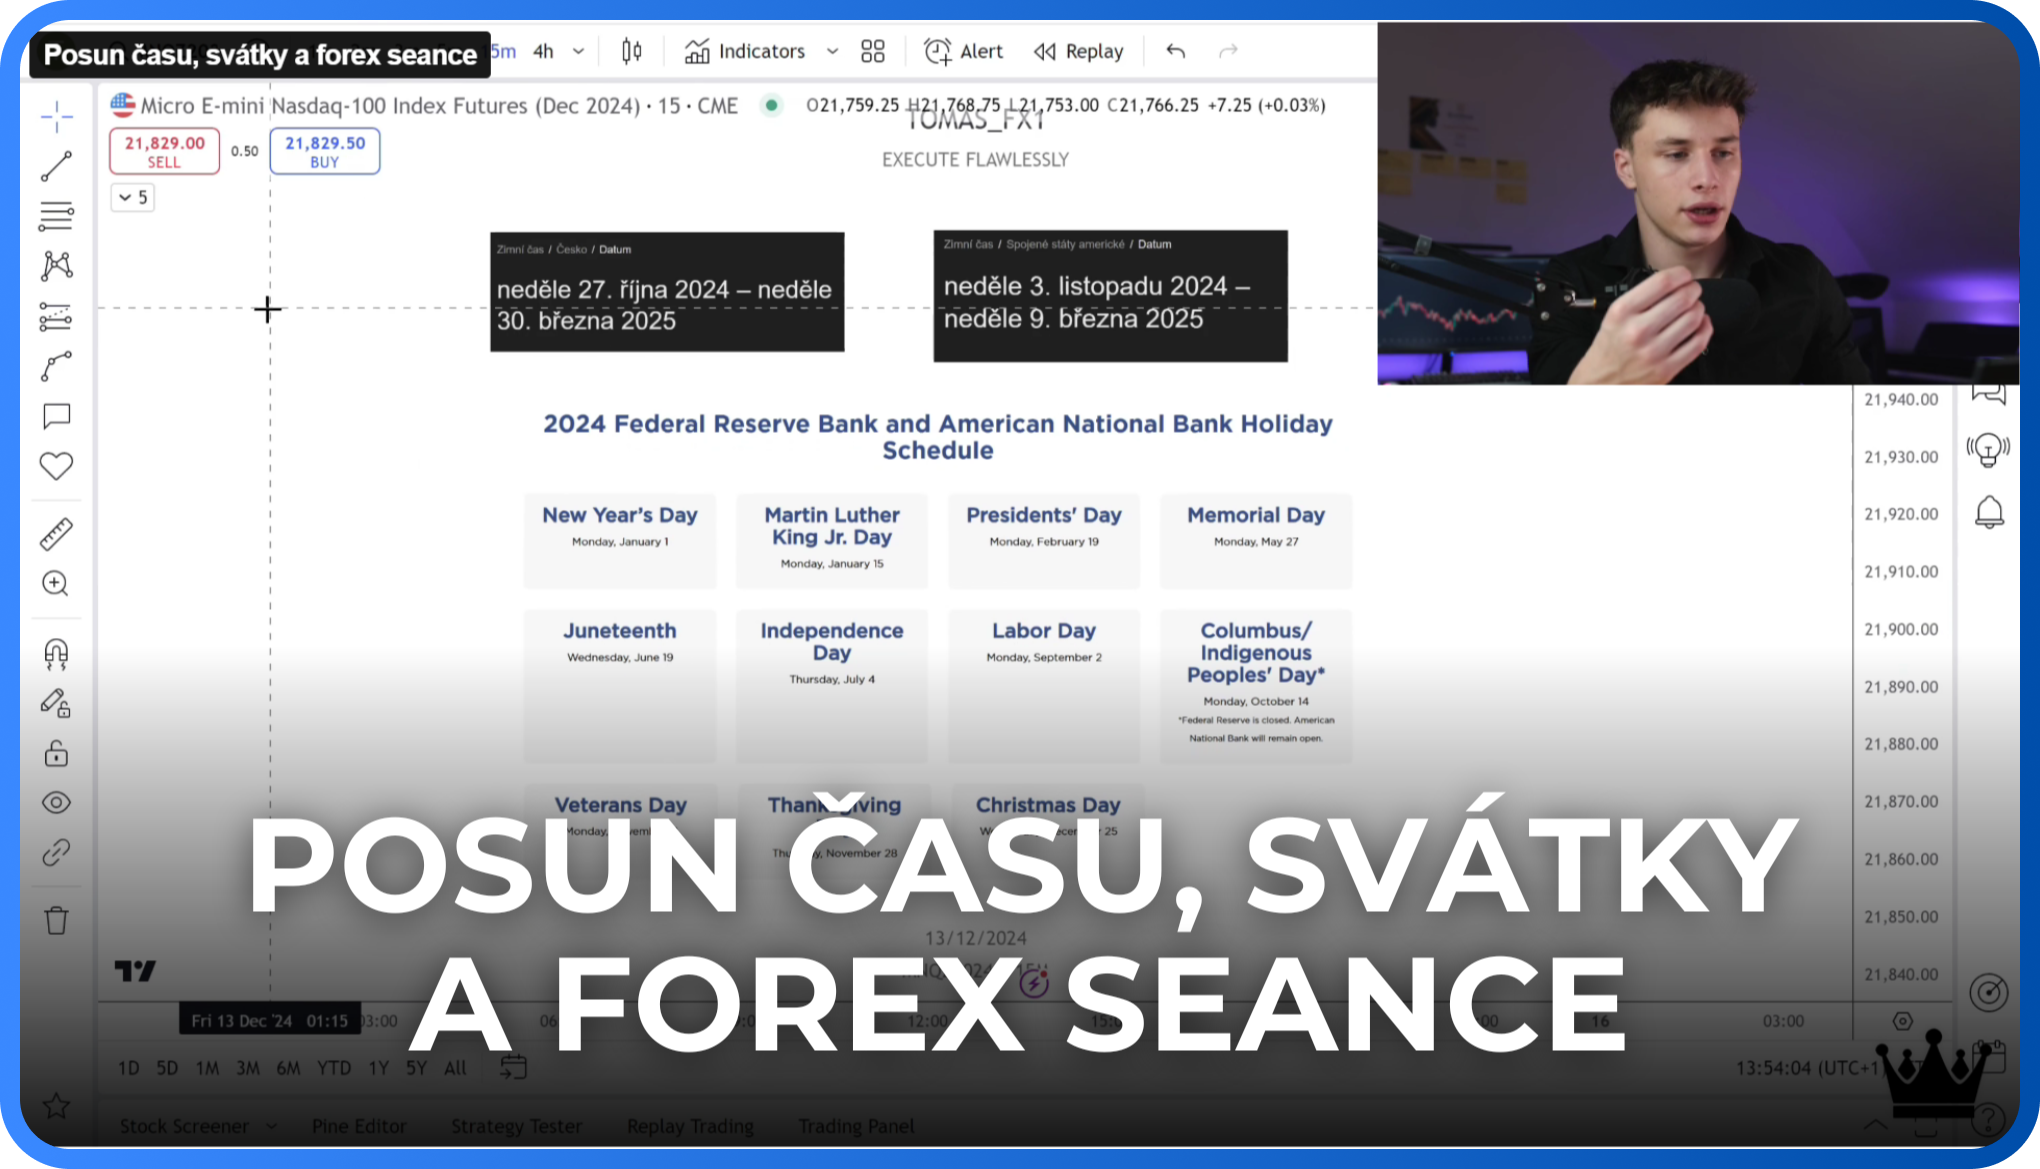Open the Stock Screener panel
This screenshot has width=2040, height=1169.
click(x=184, y=1126)
